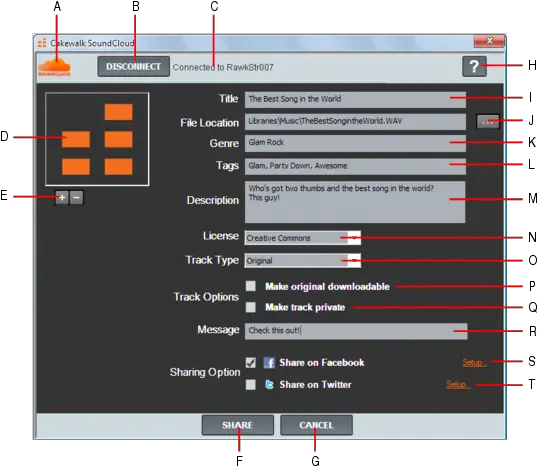Click the CANCEL button
This screenshot has height=466, width=537.
(316, 425)
